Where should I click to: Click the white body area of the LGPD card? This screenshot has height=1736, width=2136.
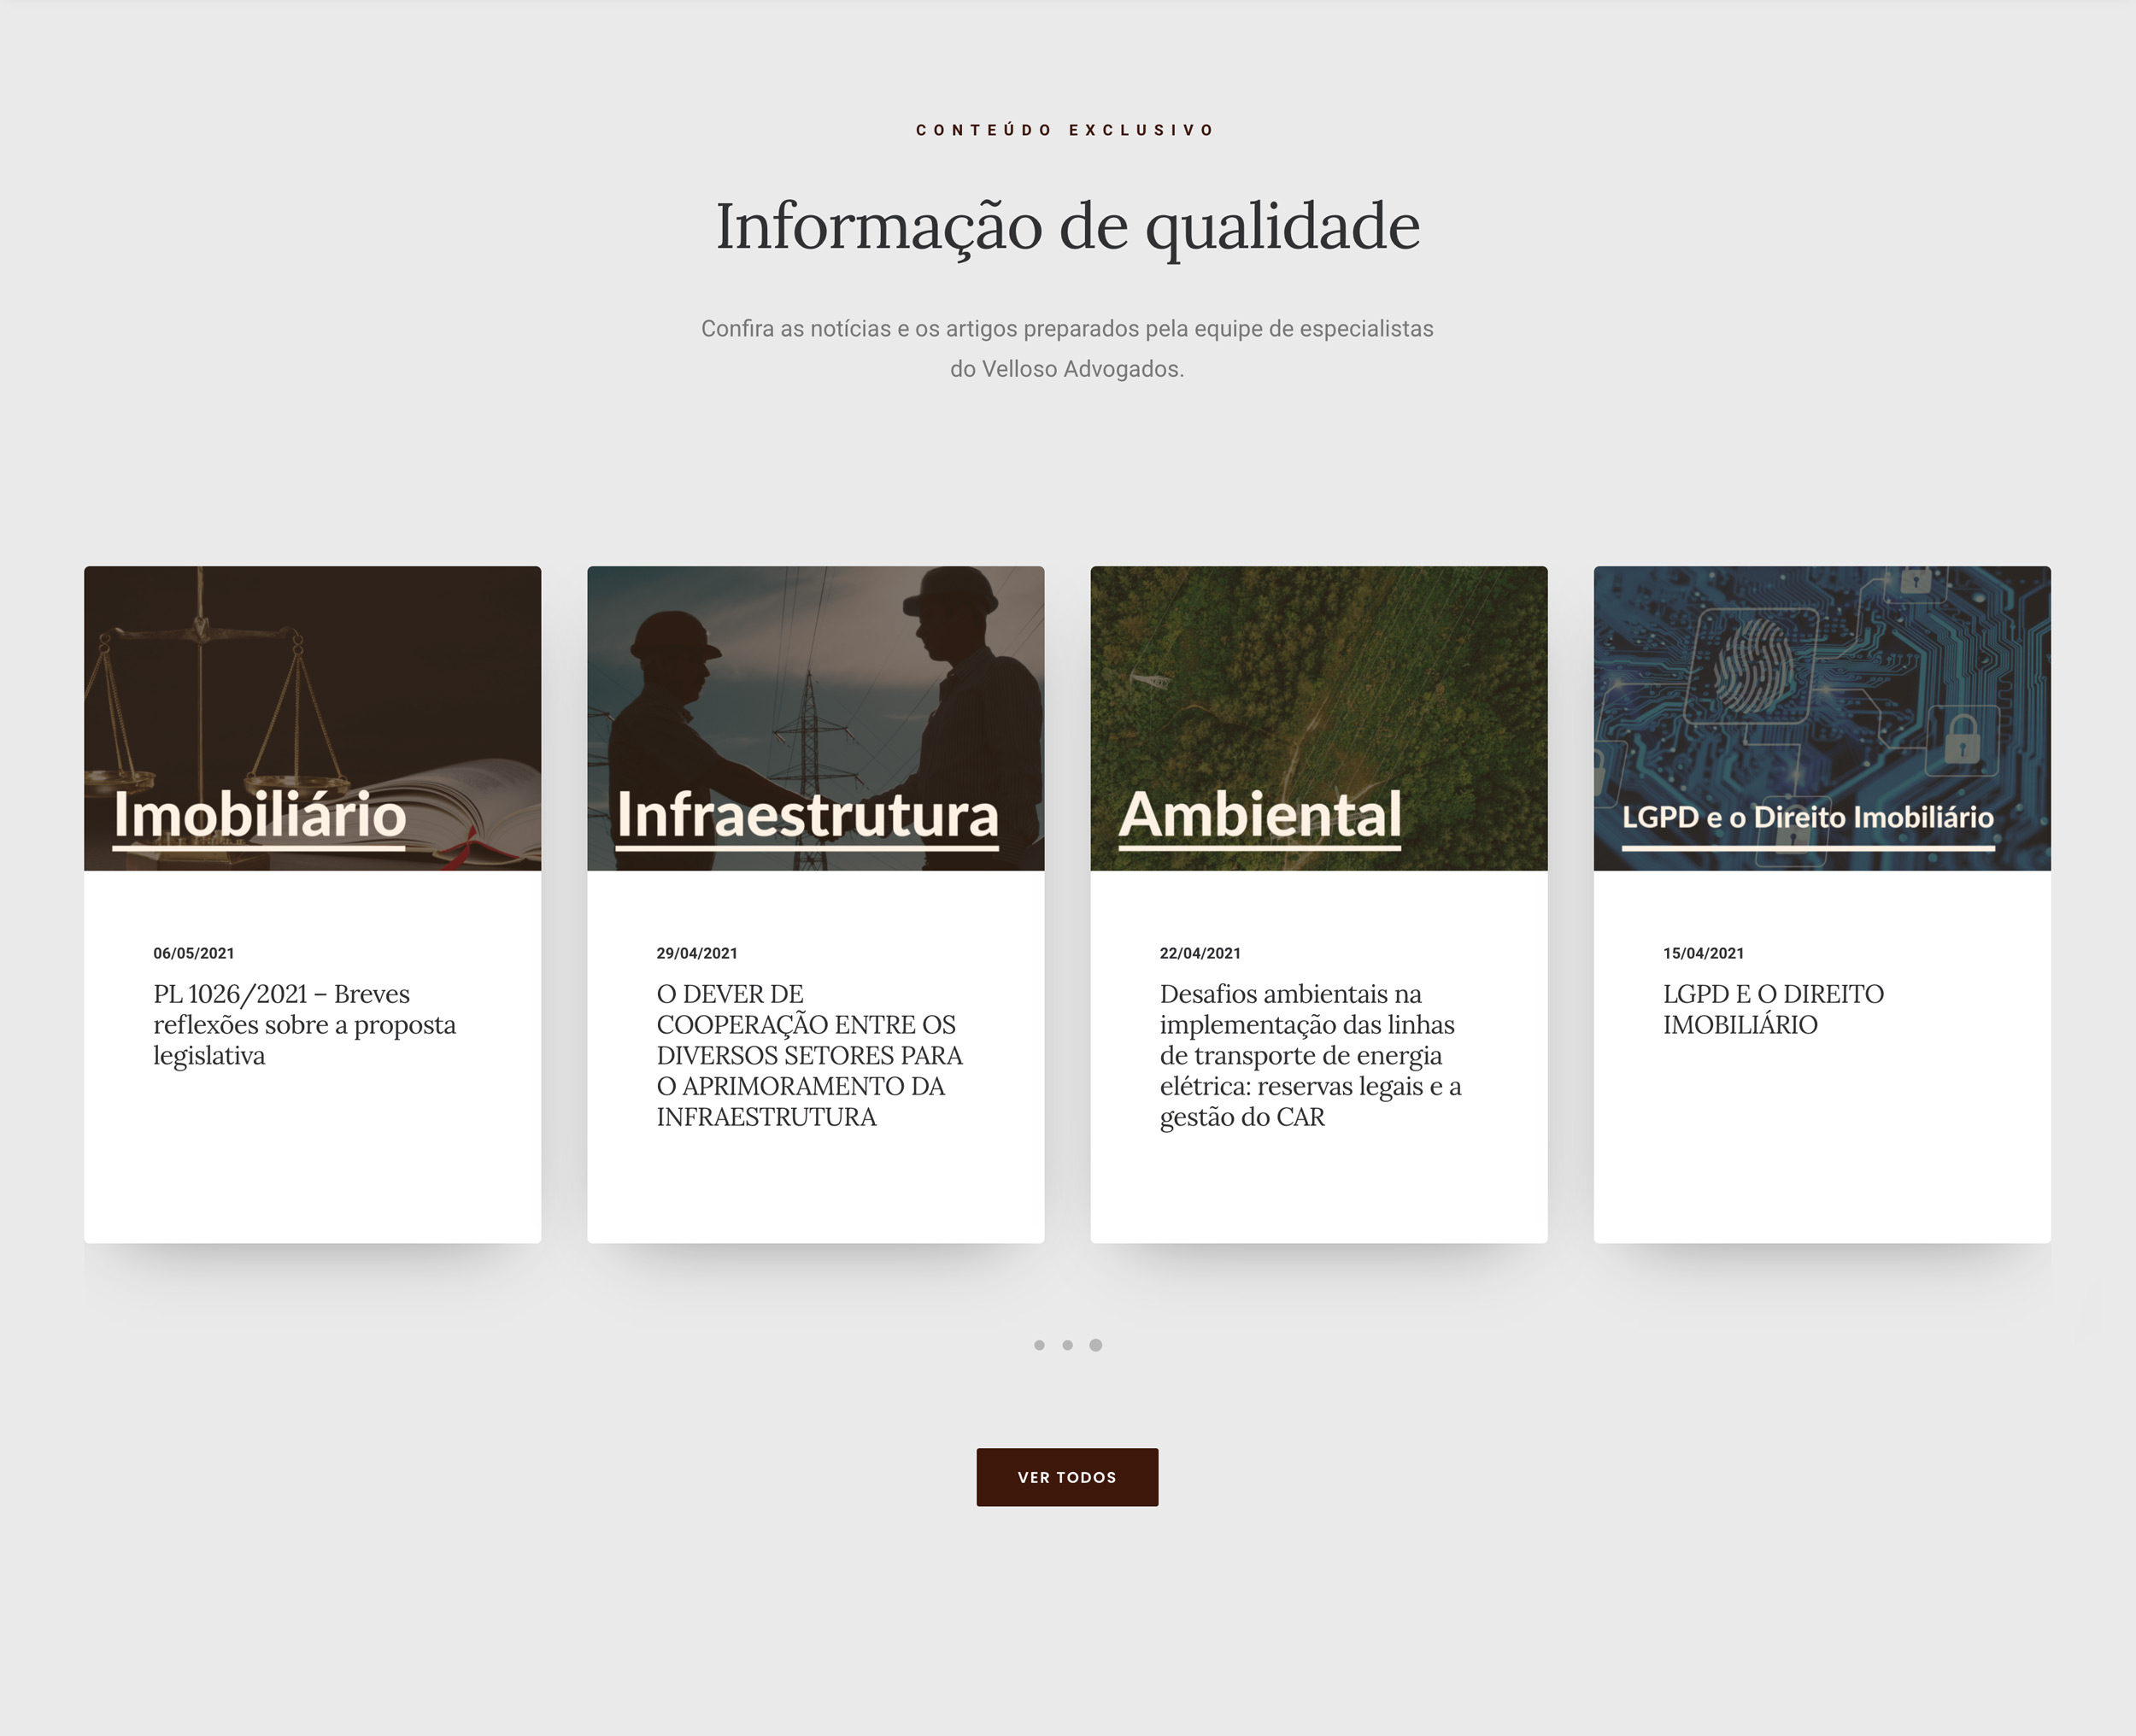[x=1821, y=1150]
